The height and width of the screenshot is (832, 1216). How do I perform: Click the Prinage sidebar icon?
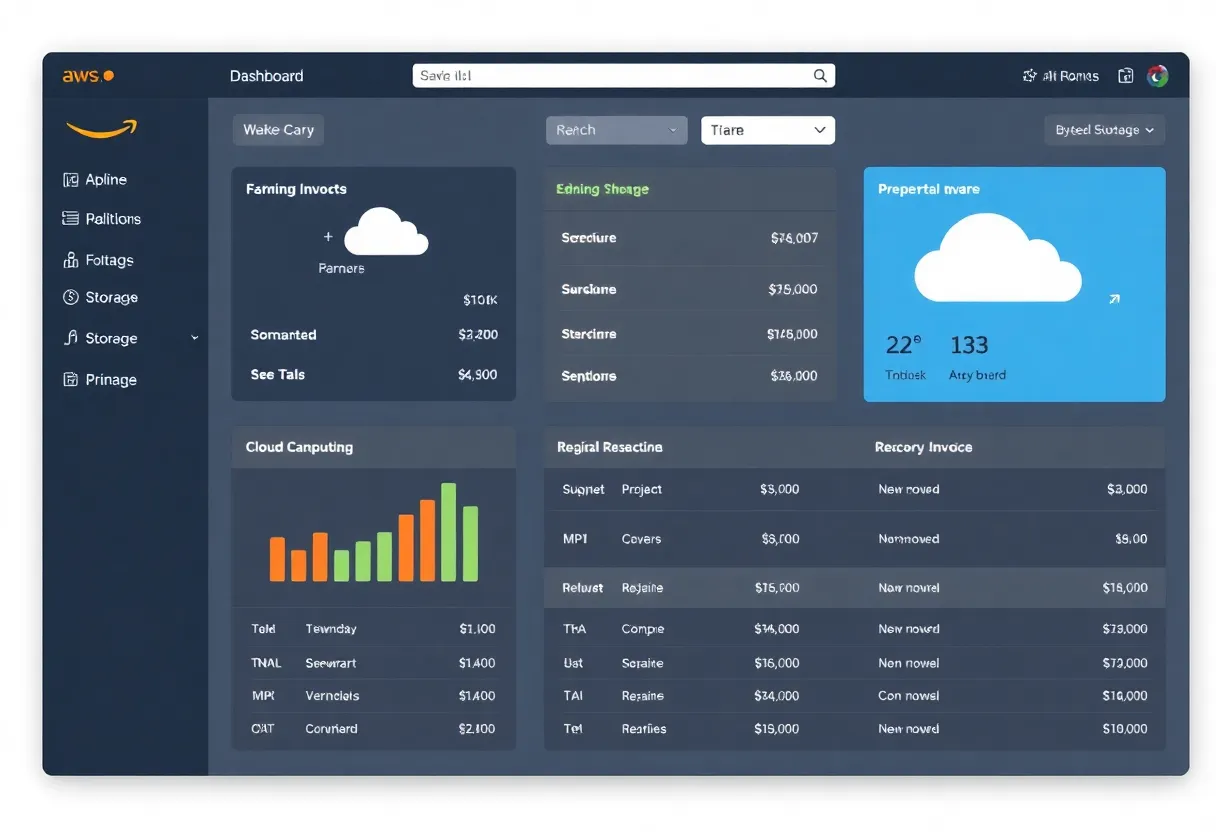[x=70, y=379]
